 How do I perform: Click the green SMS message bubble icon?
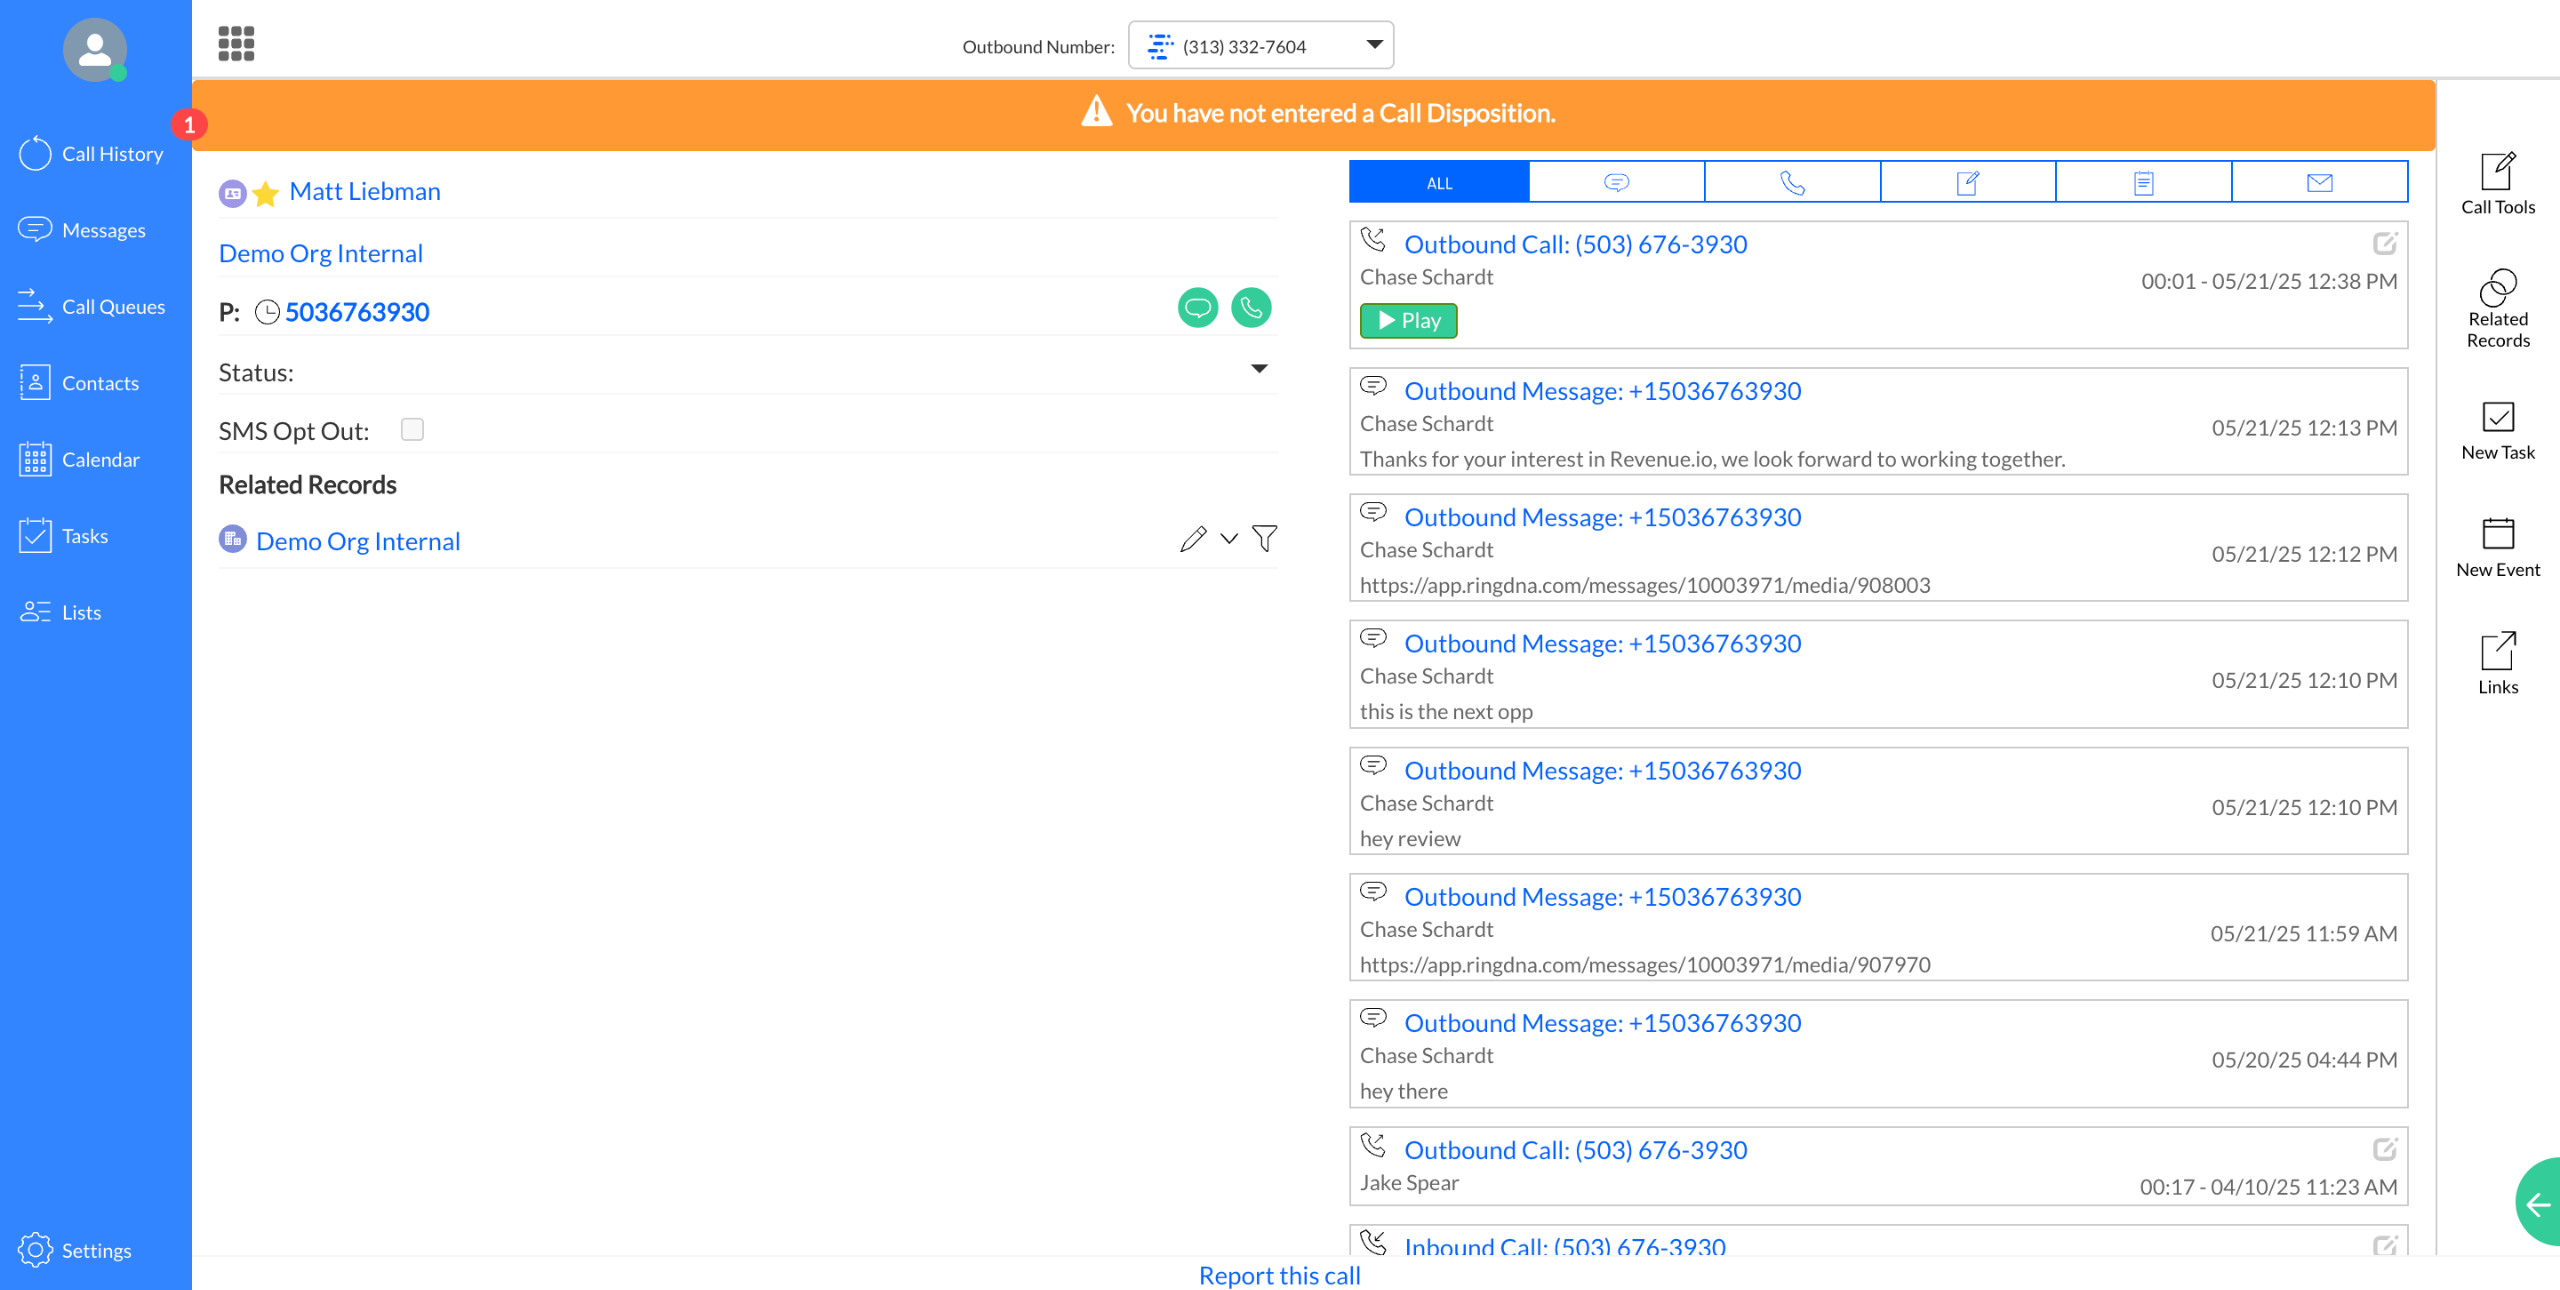click(x=1197, y=308)
